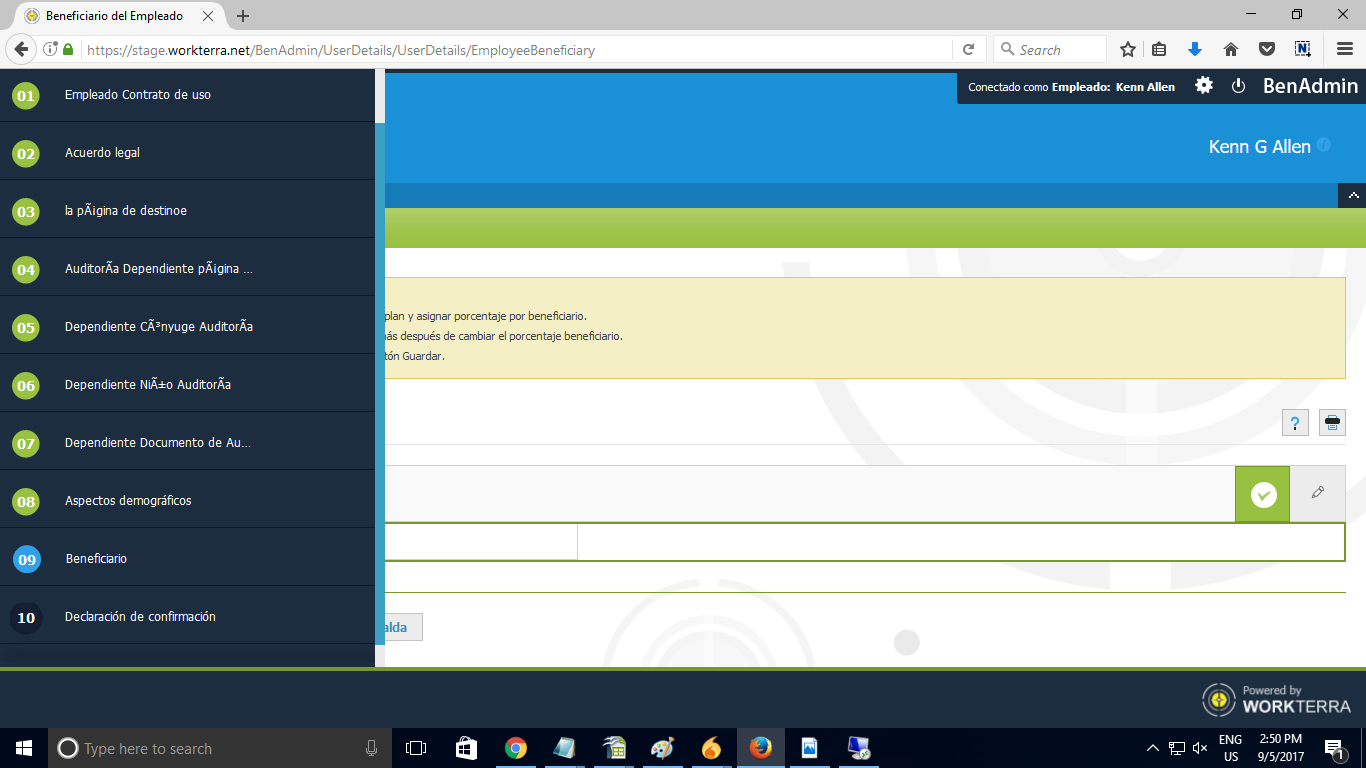Click the partially hidden Espalda back button
This screenshot has height=768, width=1366.
point(403,627)
